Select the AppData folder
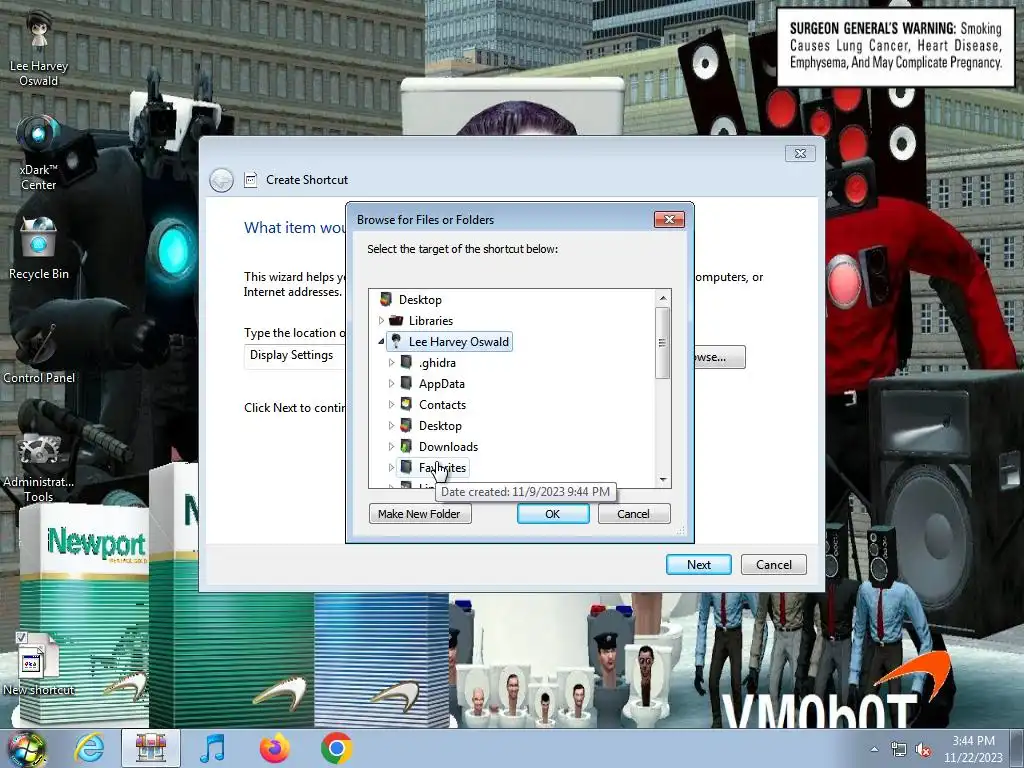Viewport: 1024px width, 768px height. (441, 383)
